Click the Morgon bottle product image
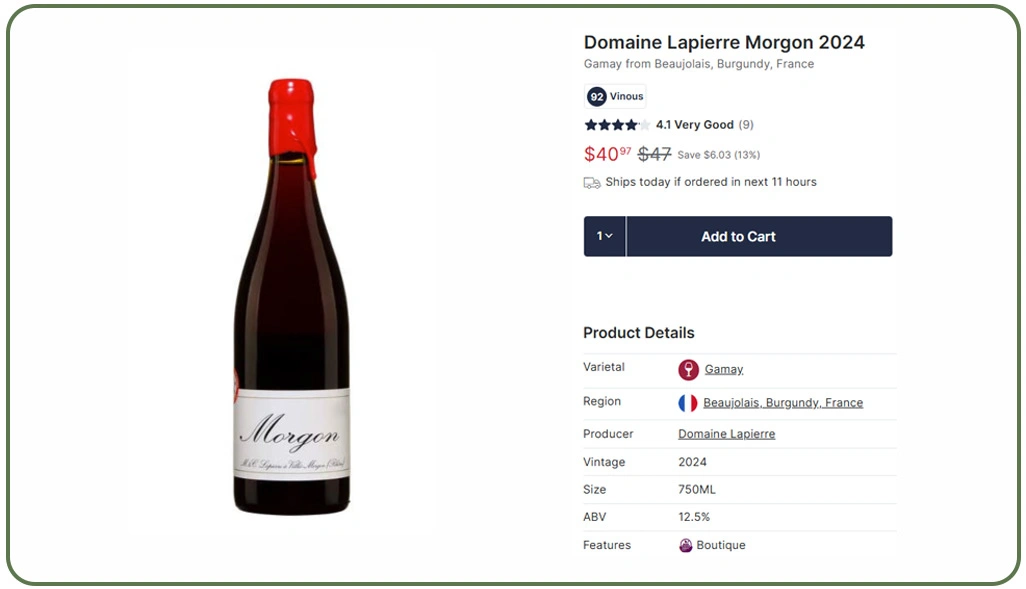The height and width of the screenshot is (589, 1026). [292, 296]
